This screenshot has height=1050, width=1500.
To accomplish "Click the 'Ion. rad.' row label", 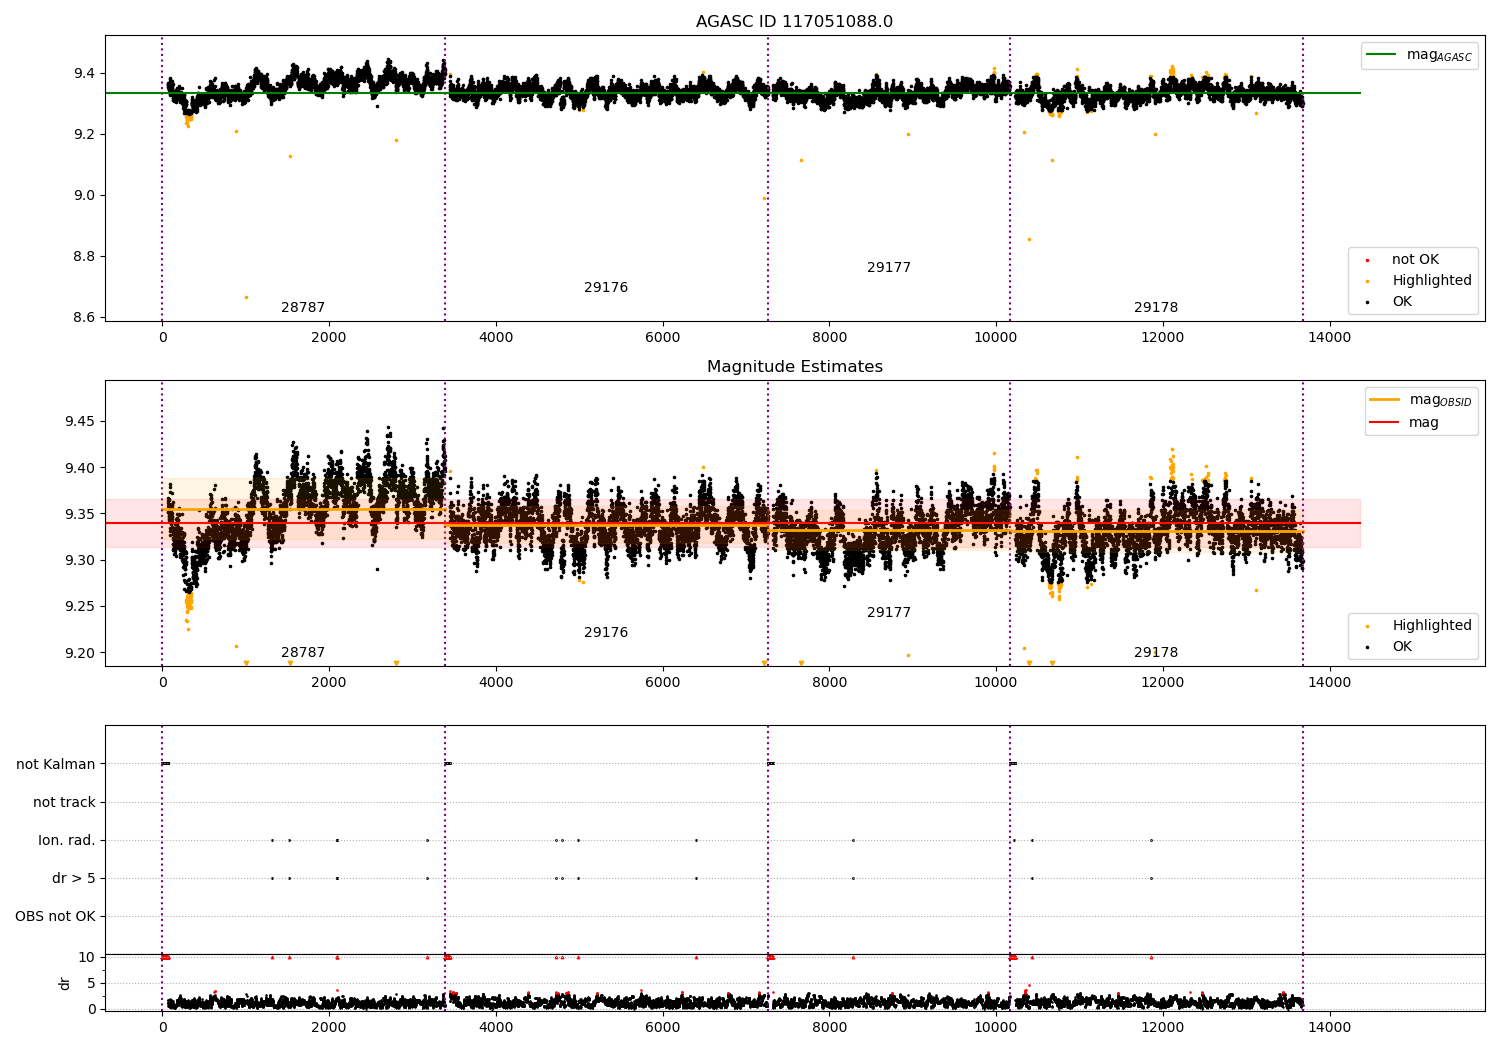I will [x=67, y=840].
